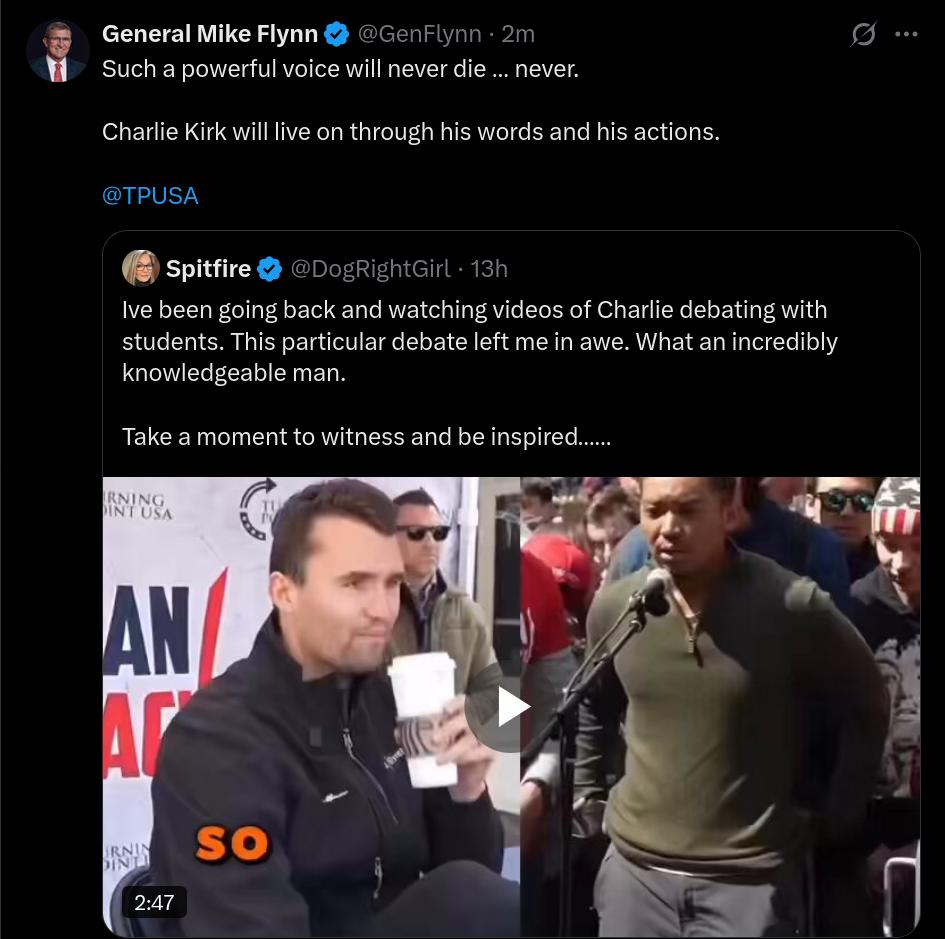The height and width of the screenshot is (939, 945).
Task: Click the left half of the video thumbnail
Action: click(x=312, y=706)
